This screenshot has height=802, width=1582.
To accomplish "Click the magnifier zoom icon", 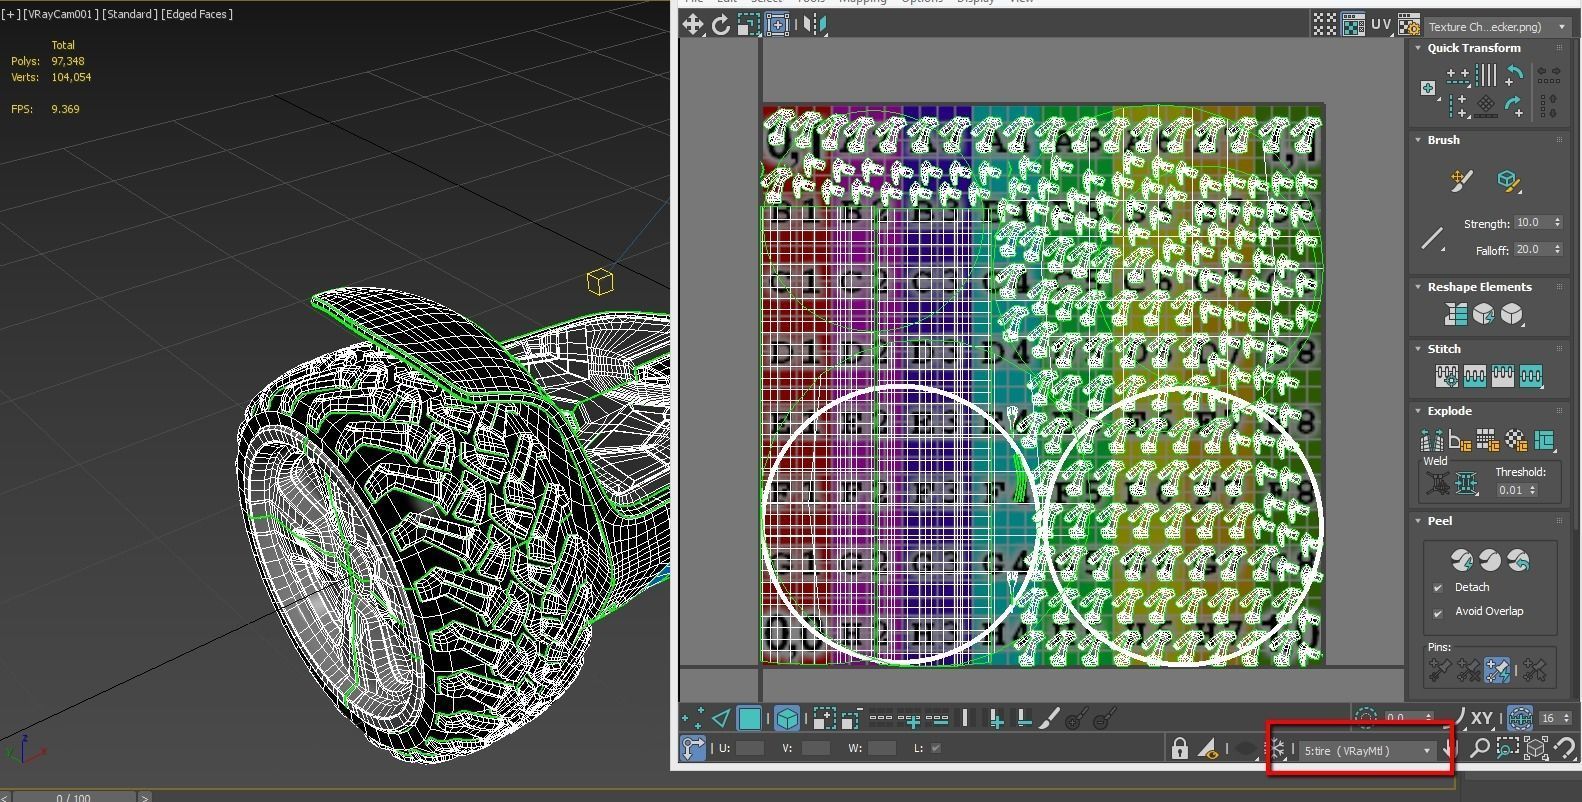I will [x=1480, y=748].
